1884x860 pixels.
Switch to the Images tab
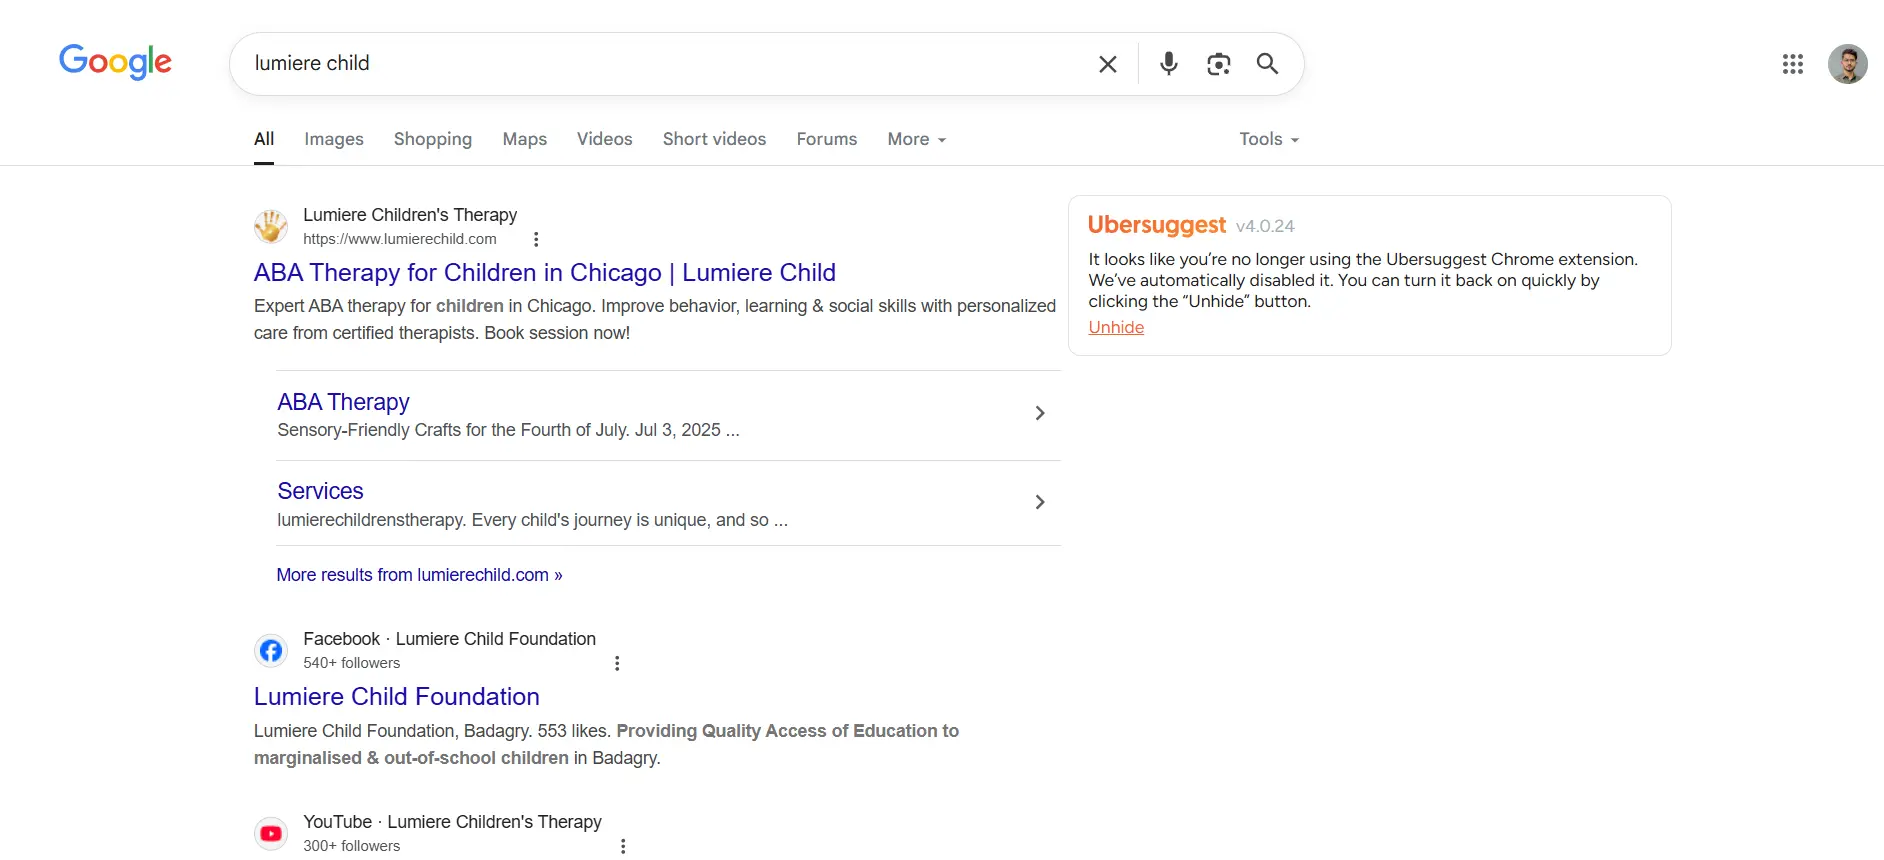[334, 139]
